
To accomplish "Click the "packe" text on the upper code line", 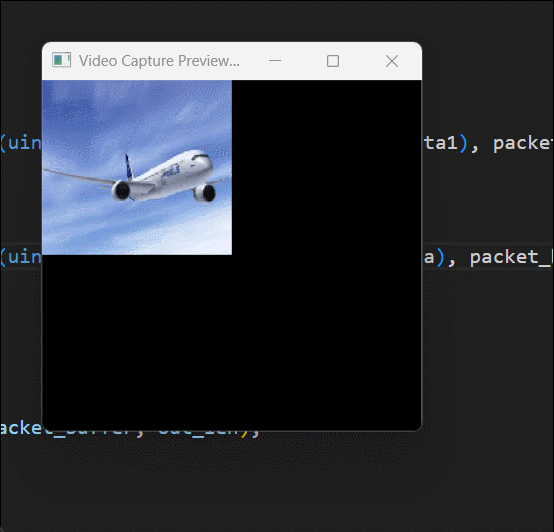I will point(522,143).
